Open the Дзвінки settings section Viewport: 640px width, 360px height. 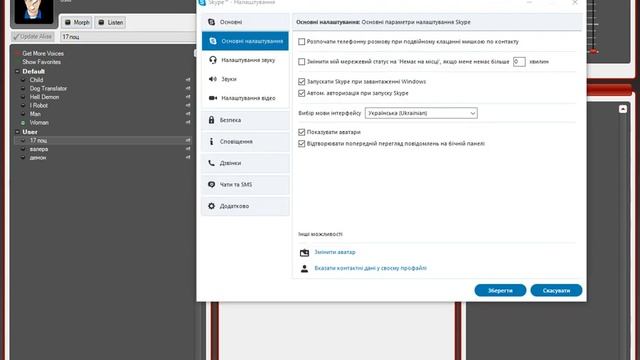tap(245, 163)
